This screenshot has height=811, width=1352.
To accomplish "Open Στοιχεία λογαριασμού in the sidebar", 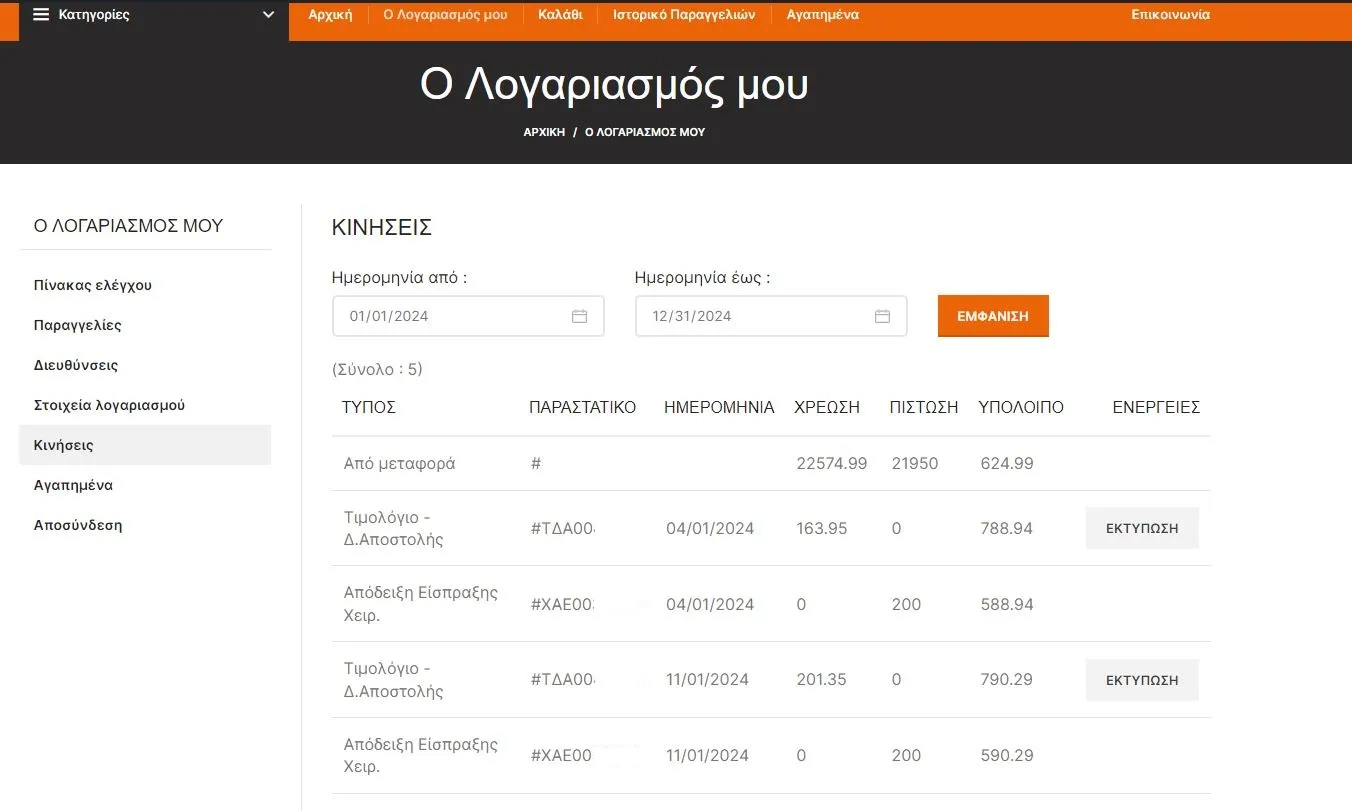I will [x=109, y=405].
